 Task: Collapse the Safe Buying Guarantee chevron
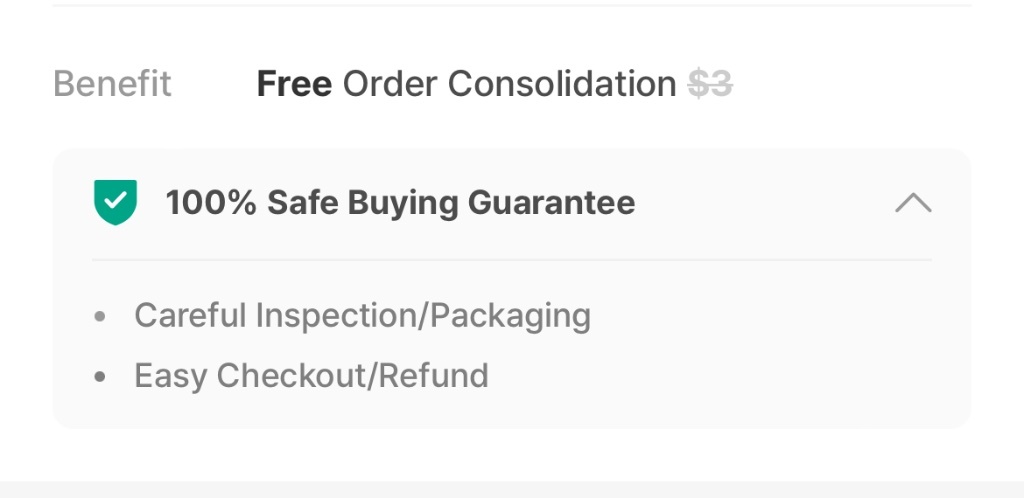click(x=913, y=202)
